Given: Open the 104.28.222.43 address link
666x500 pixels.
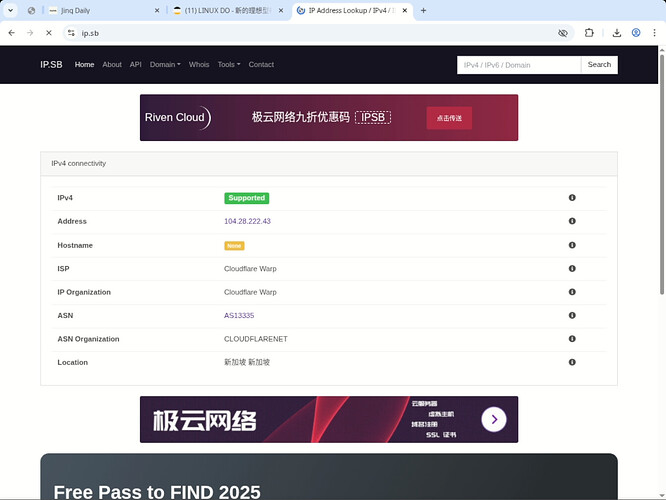Looking at the screenshot, I should 247,221.
